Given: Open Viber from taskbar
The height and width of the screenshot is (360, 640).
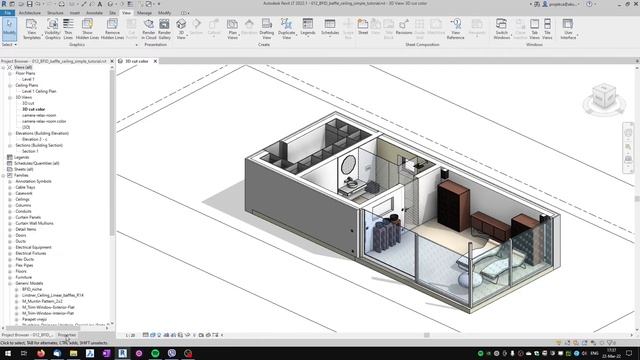Looking at the screenshot, I should pos(172,353).
